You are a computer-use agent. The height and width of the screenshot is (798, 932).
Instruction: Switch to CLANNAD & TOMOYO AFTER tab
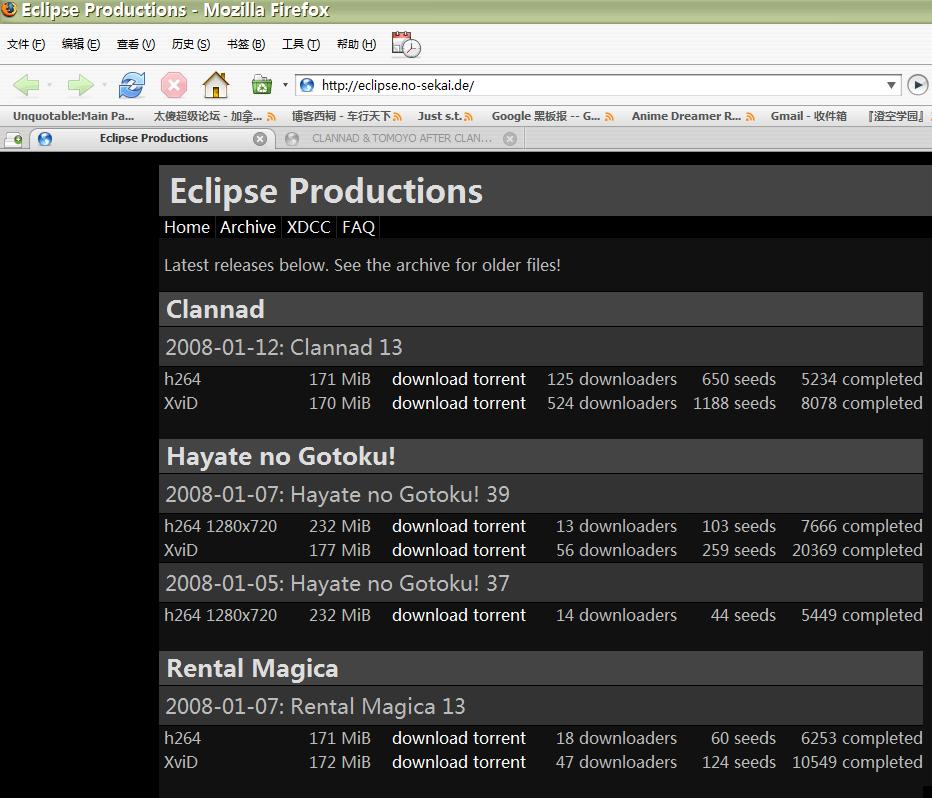(401, 138)
